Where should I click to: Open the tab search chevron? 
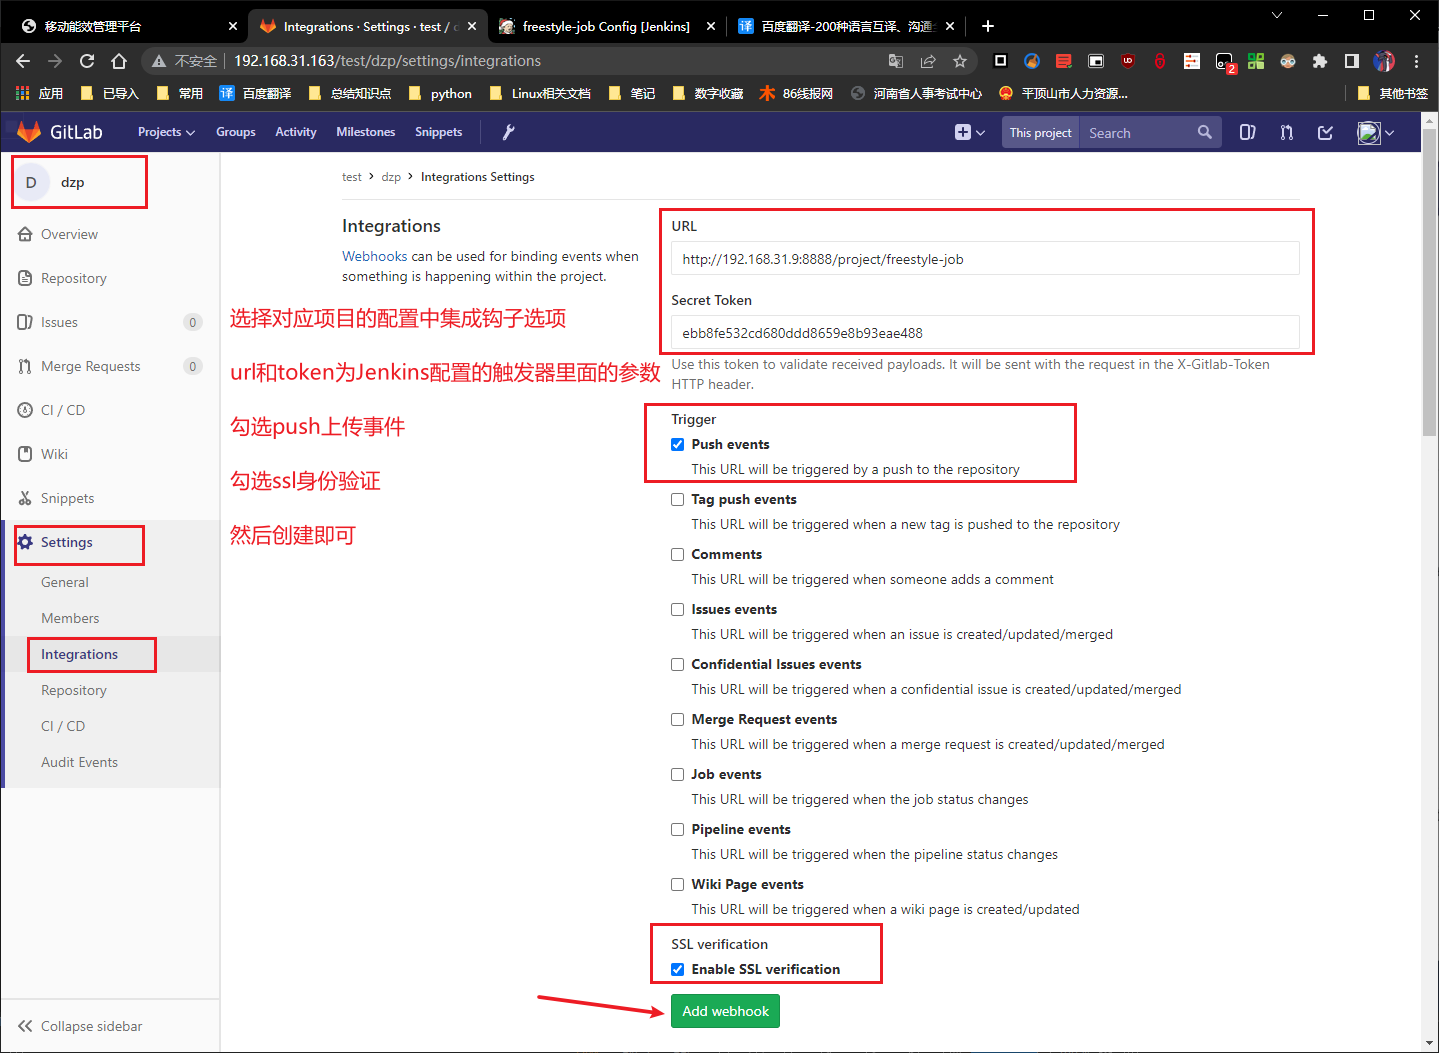click(1277, 15)
